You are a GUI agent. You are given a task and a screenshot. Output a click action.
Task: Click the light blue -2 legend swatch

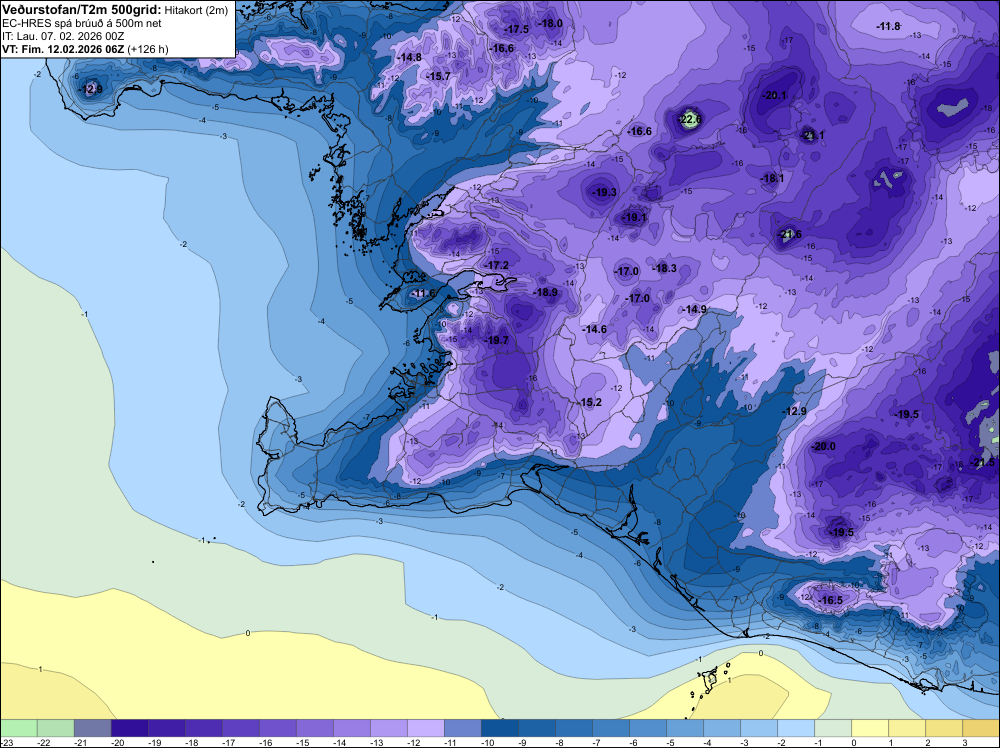(796, 728)
